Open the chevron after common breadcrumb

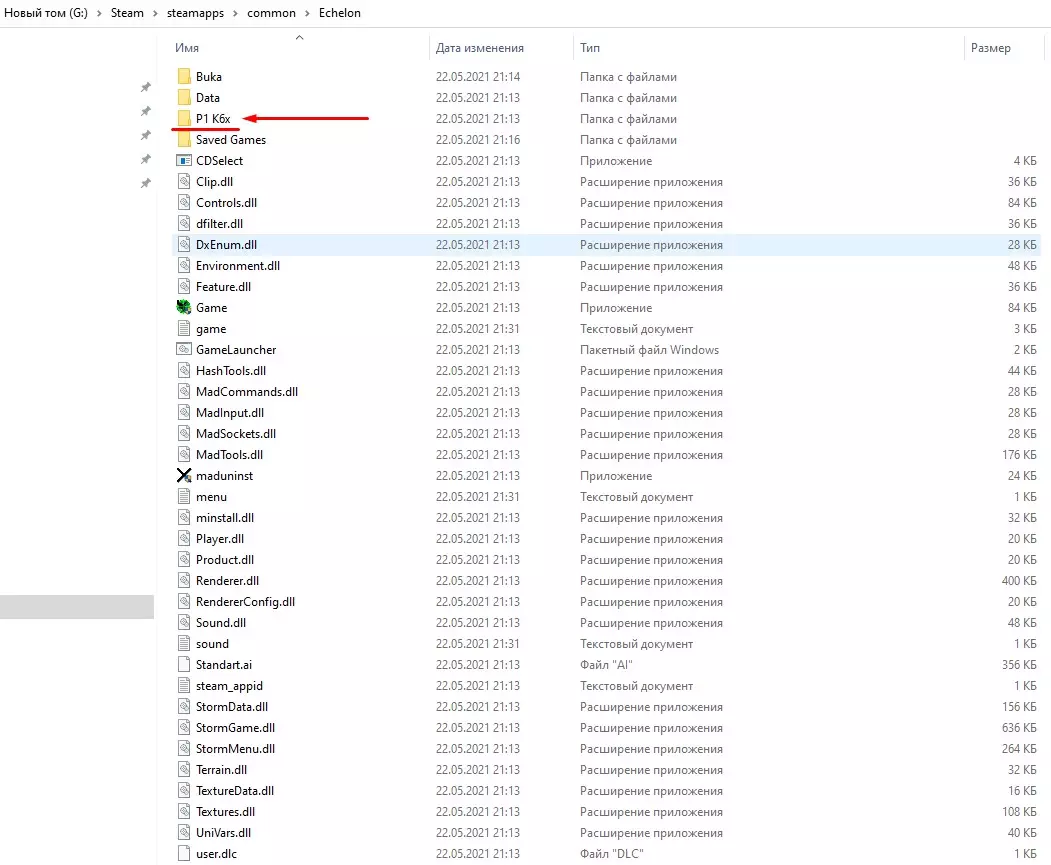click(x=307, y=13)
